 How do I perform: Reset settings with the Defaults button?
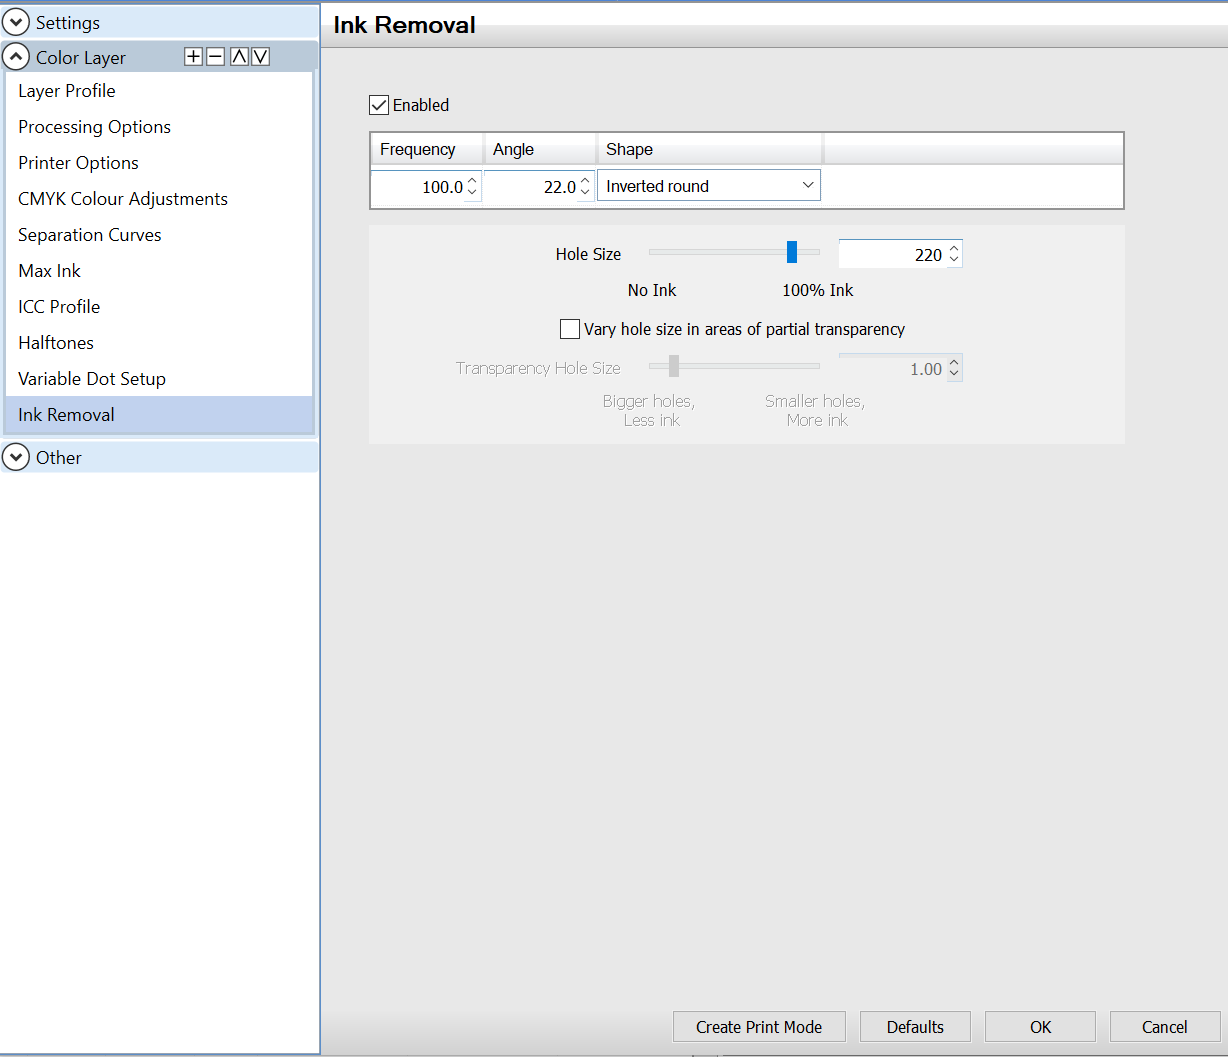tap(915, 1027)
